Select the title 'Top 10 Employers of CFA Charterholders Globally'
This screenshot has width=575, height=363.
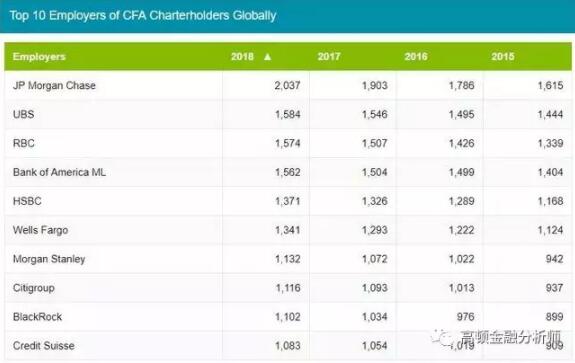point(143,15)
